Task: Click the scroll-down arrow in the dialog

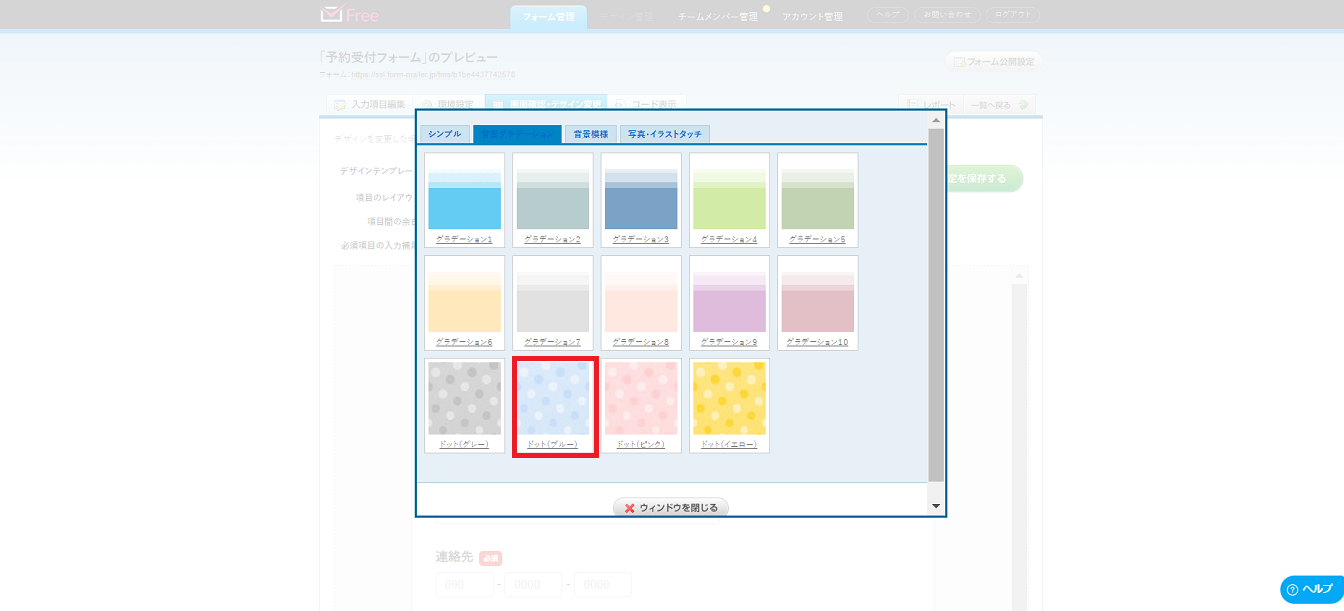Action: (936, 506)
